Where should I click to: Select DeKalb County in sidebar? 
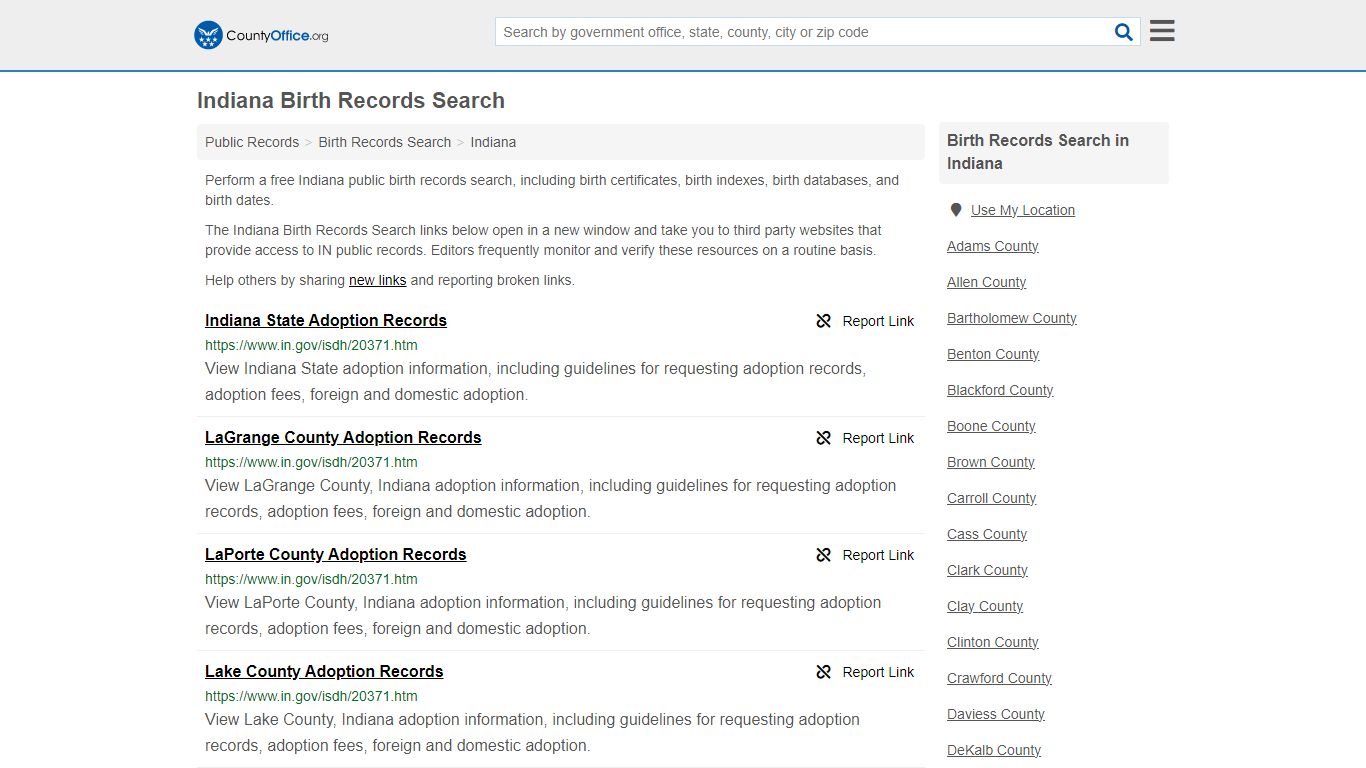[x=994, y=750]
